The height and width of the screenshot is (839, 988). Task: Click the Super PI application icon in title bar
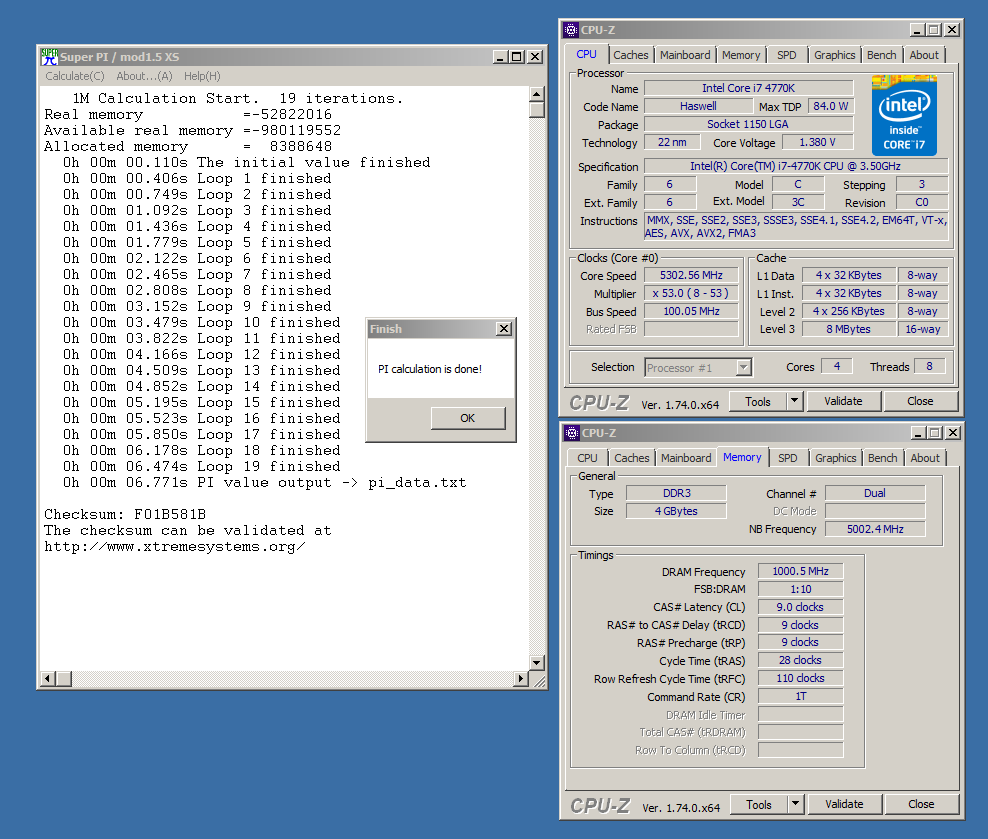point(49,57)
